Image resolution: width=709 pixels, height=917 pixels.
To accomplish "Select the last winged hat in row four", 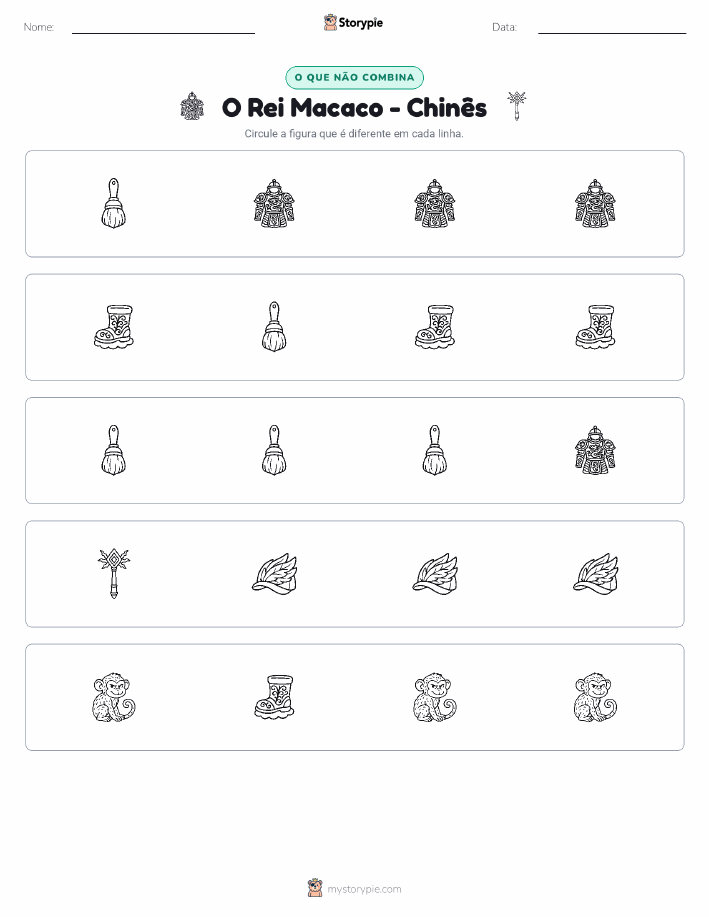I will tap(595, 573).
